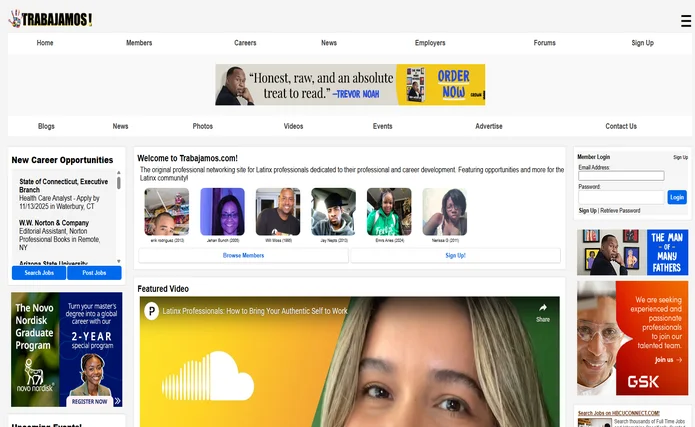The image size is (695, 427).
Task: Go to Careers in top navigation
Action: (245, 43)
